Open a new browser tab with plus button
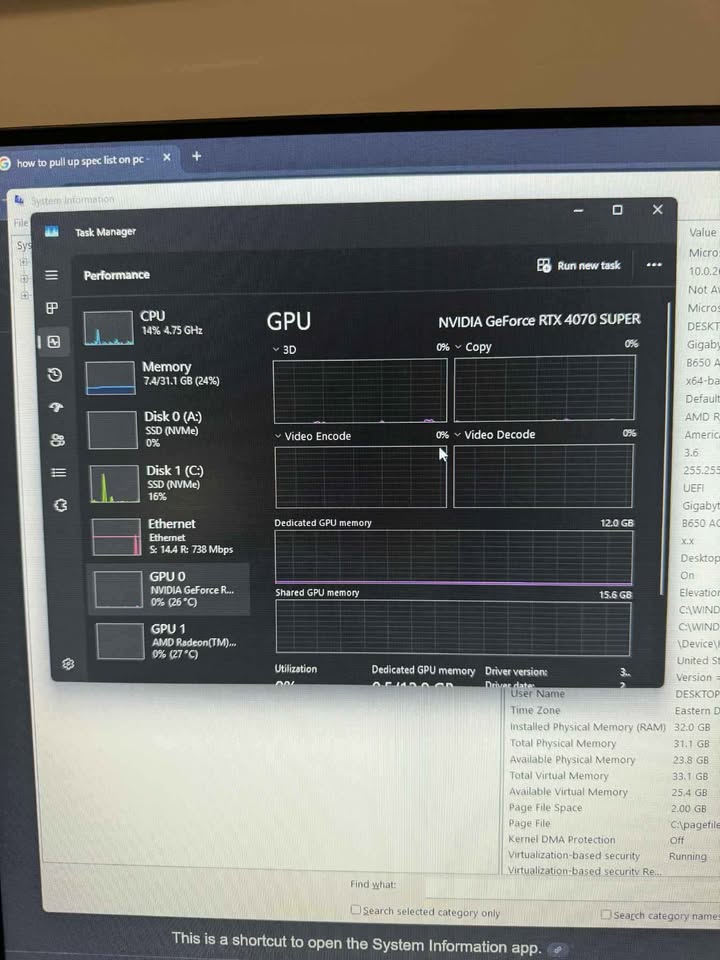 coord(197,156)
